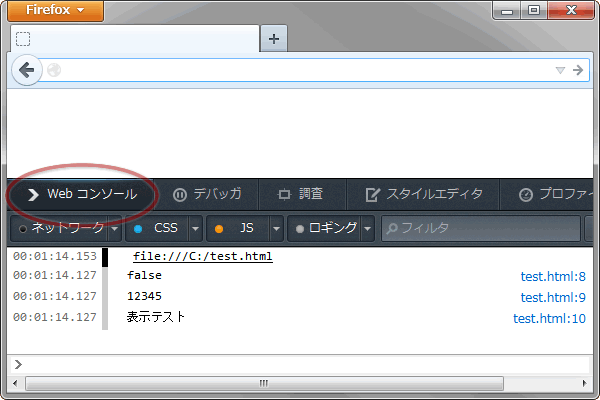Open source link test.html:8
Viewport: 600px width, 400px height.
tap(553, 276)
